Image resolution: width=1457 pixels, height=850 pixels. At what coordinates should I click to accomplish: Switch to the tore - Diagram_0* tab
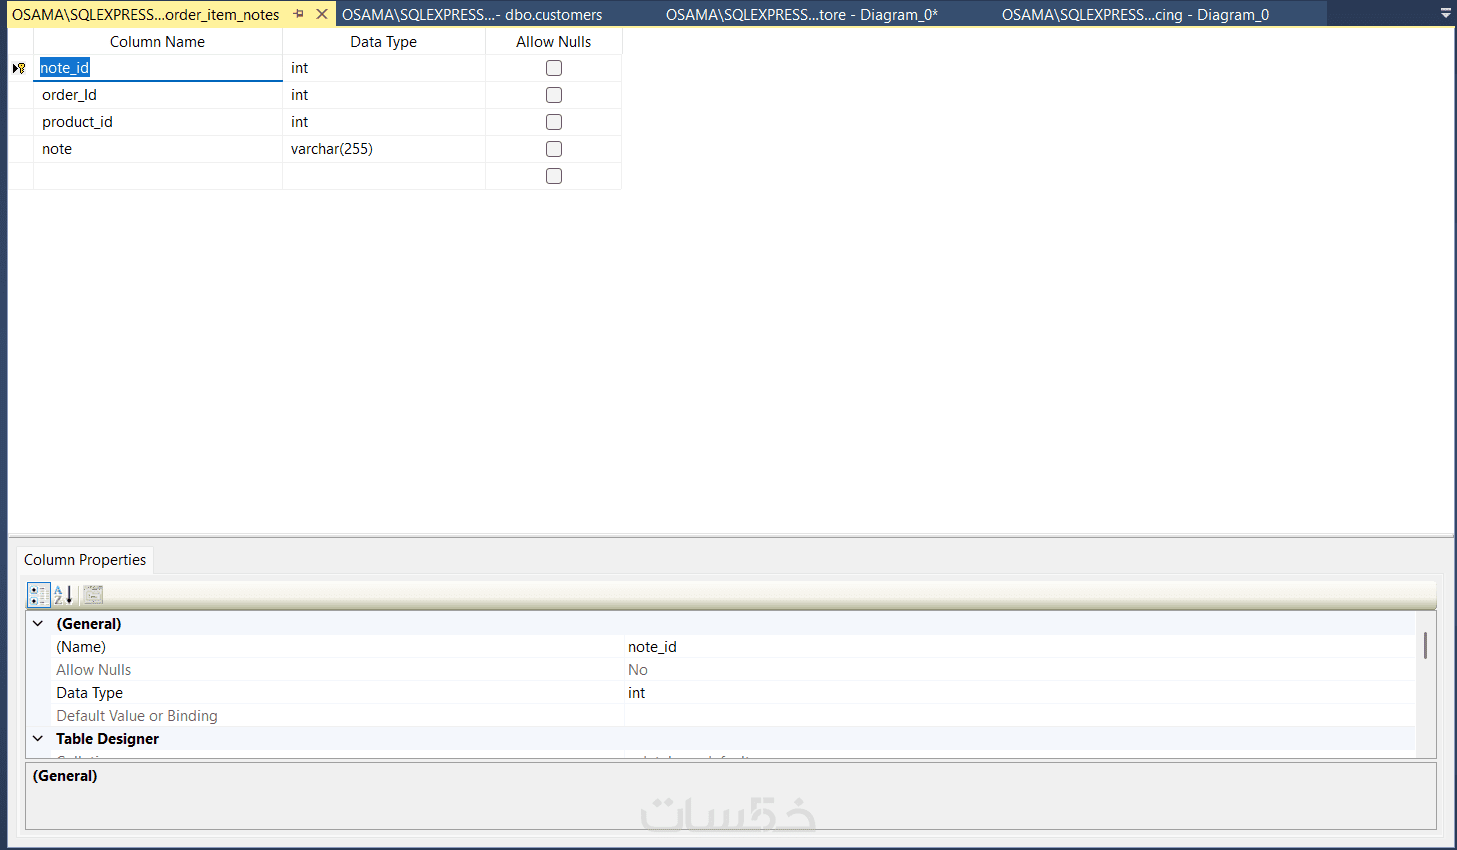tap(802, 15)
